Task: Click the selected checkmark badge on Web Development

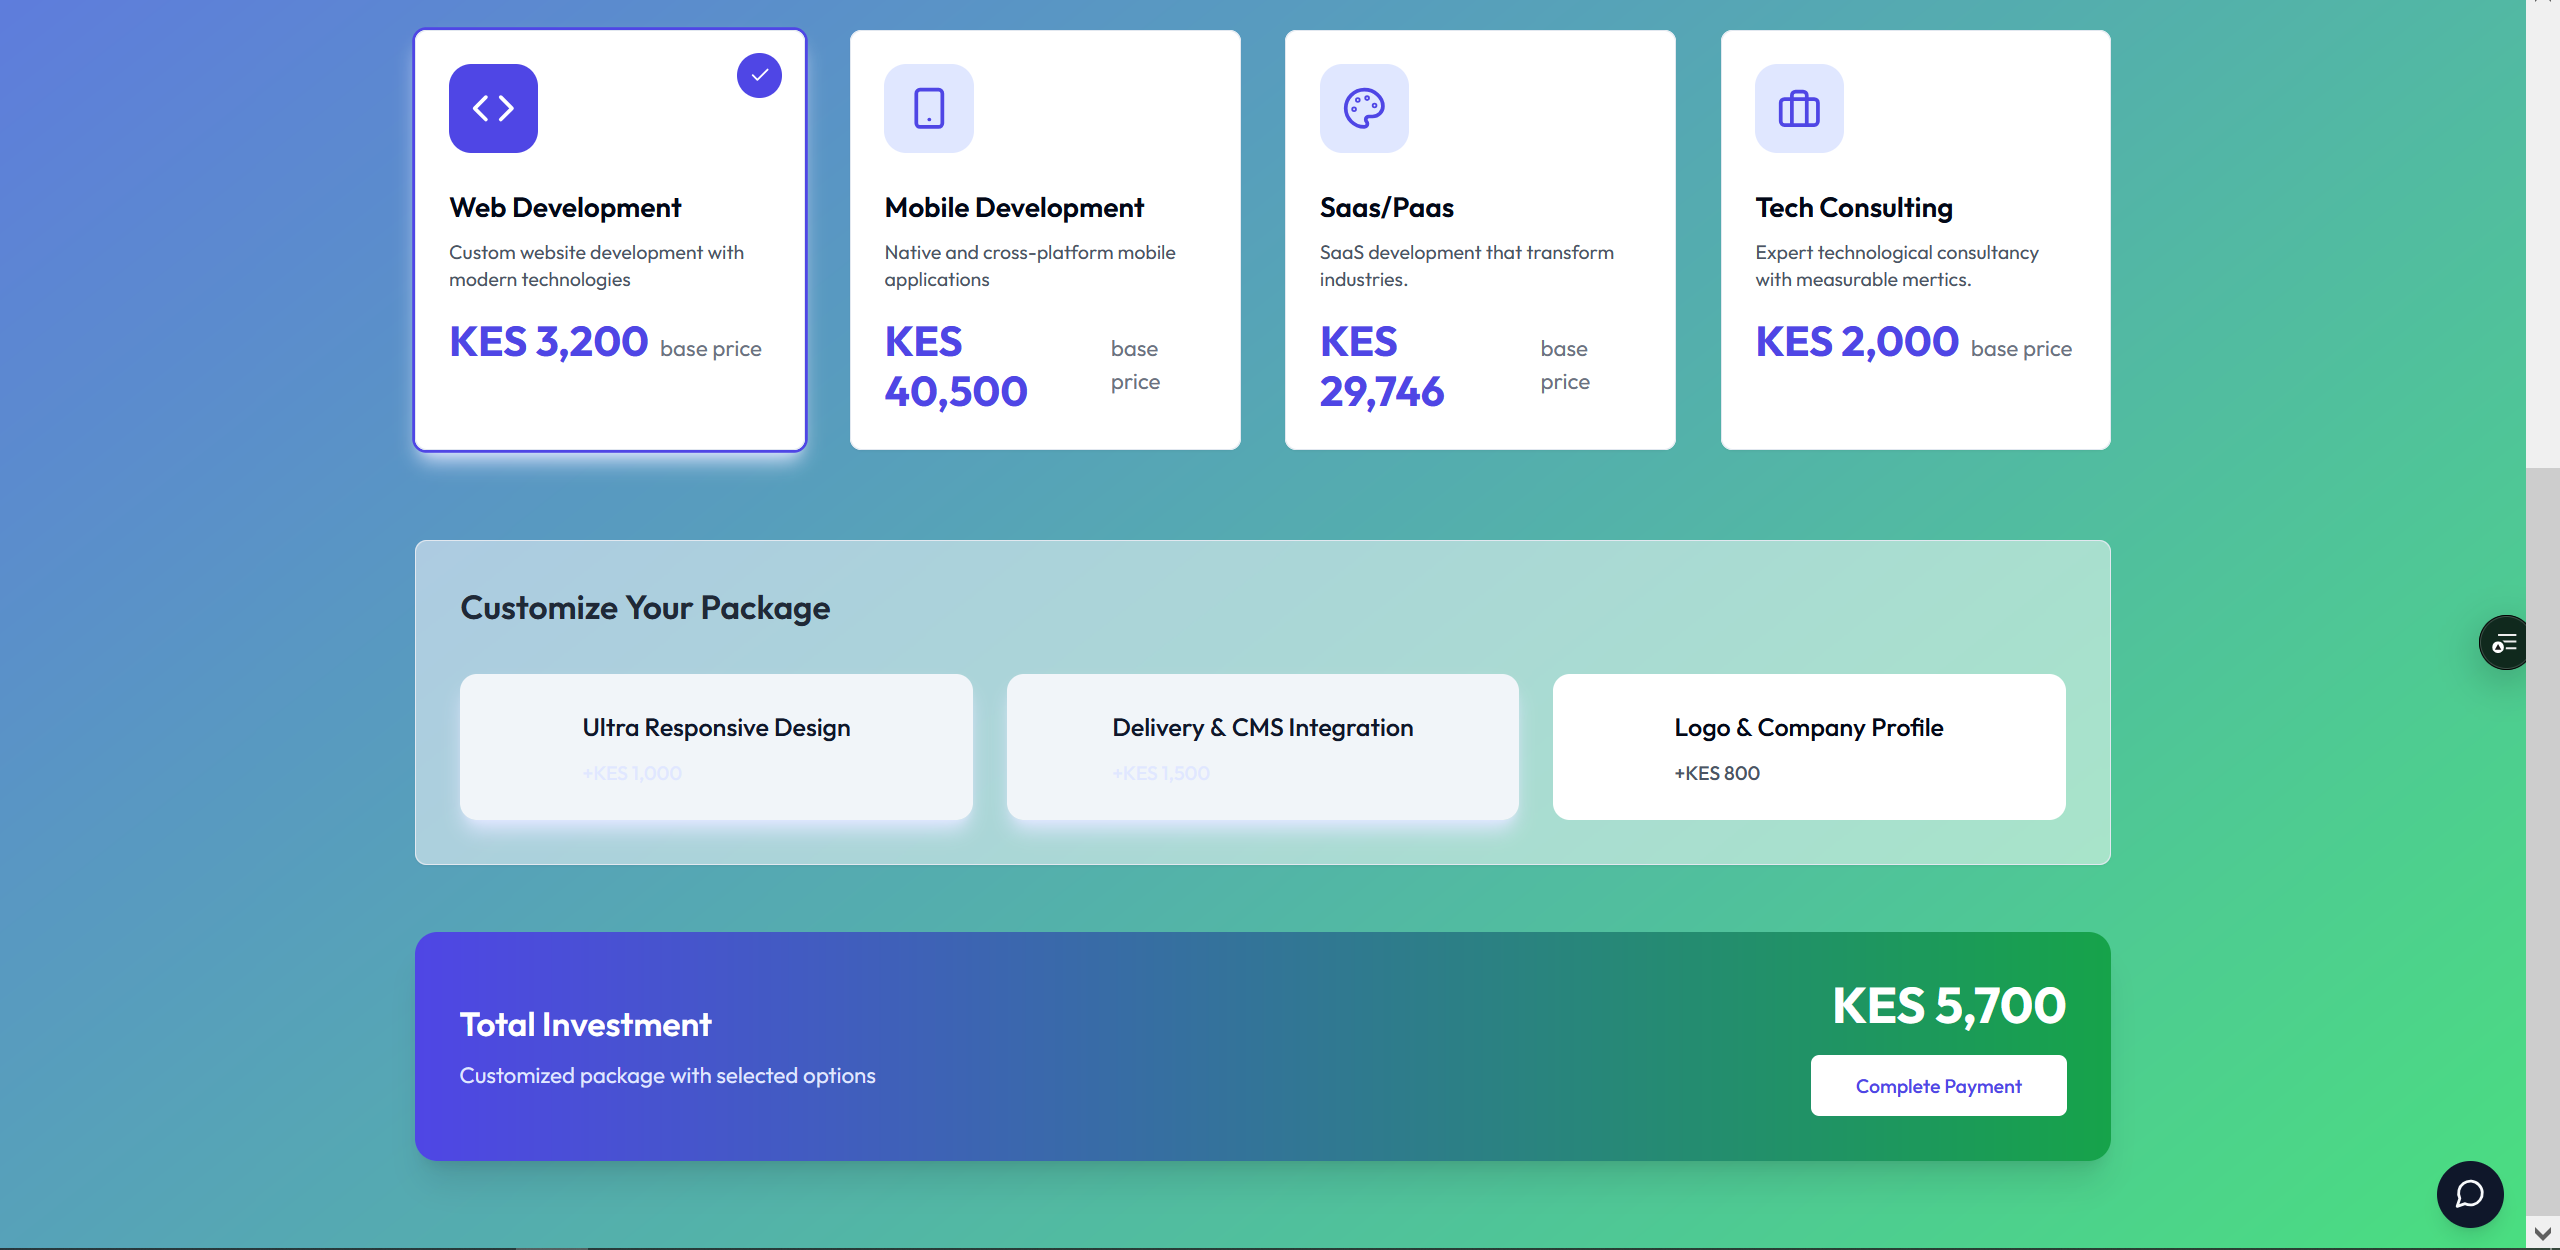Action: click(x=759, y=75)
